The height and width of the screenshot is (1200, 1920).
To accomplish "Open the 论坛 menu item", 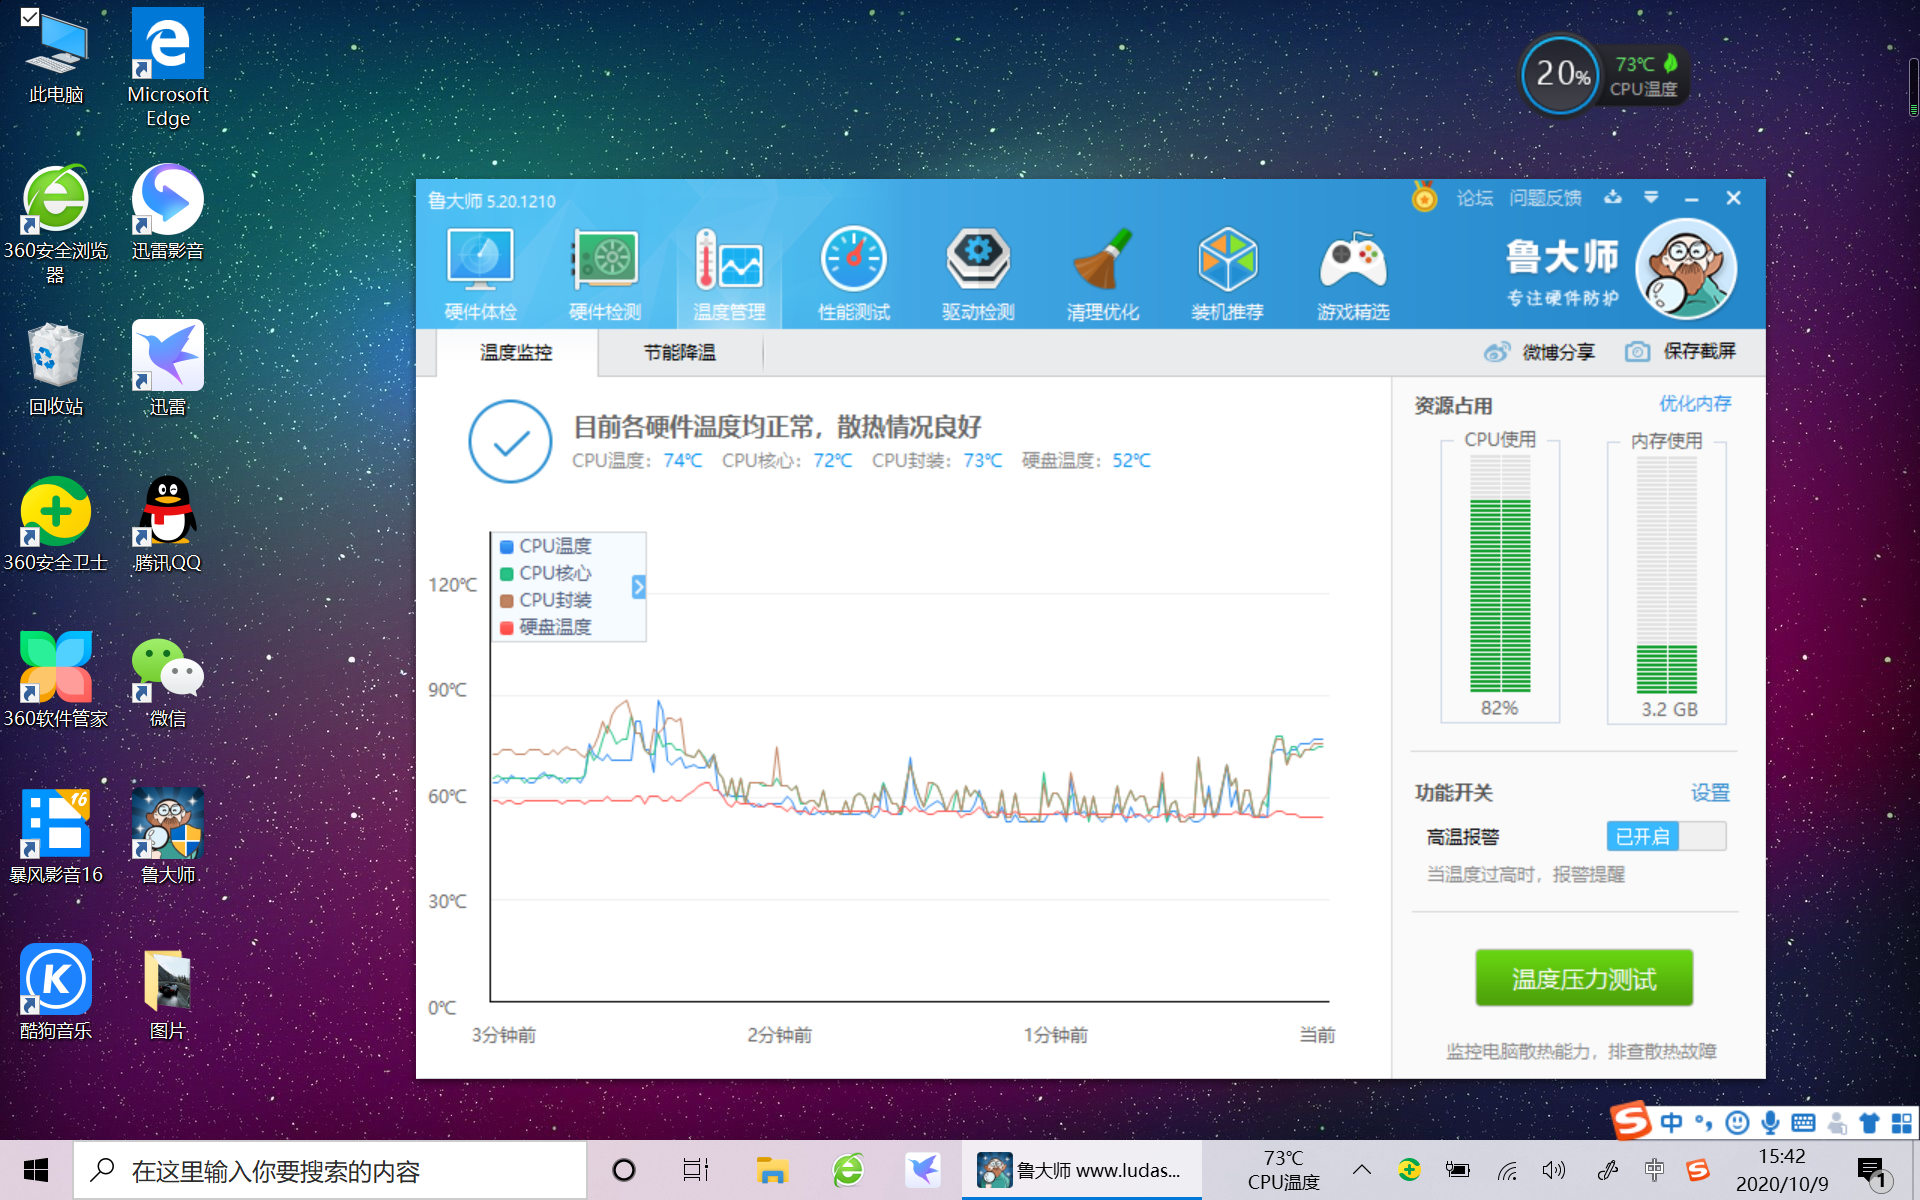I will click(1473, 197).
